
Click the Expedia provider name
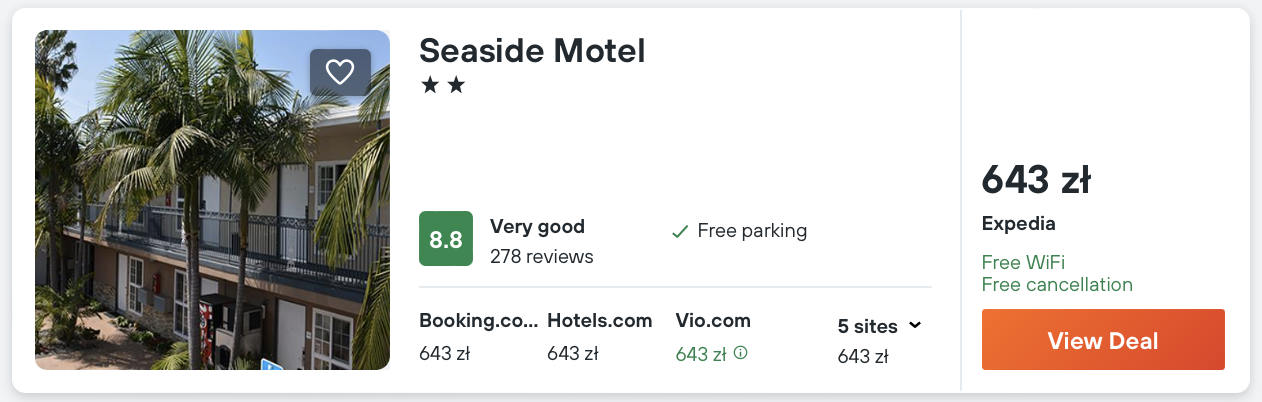1018,224
